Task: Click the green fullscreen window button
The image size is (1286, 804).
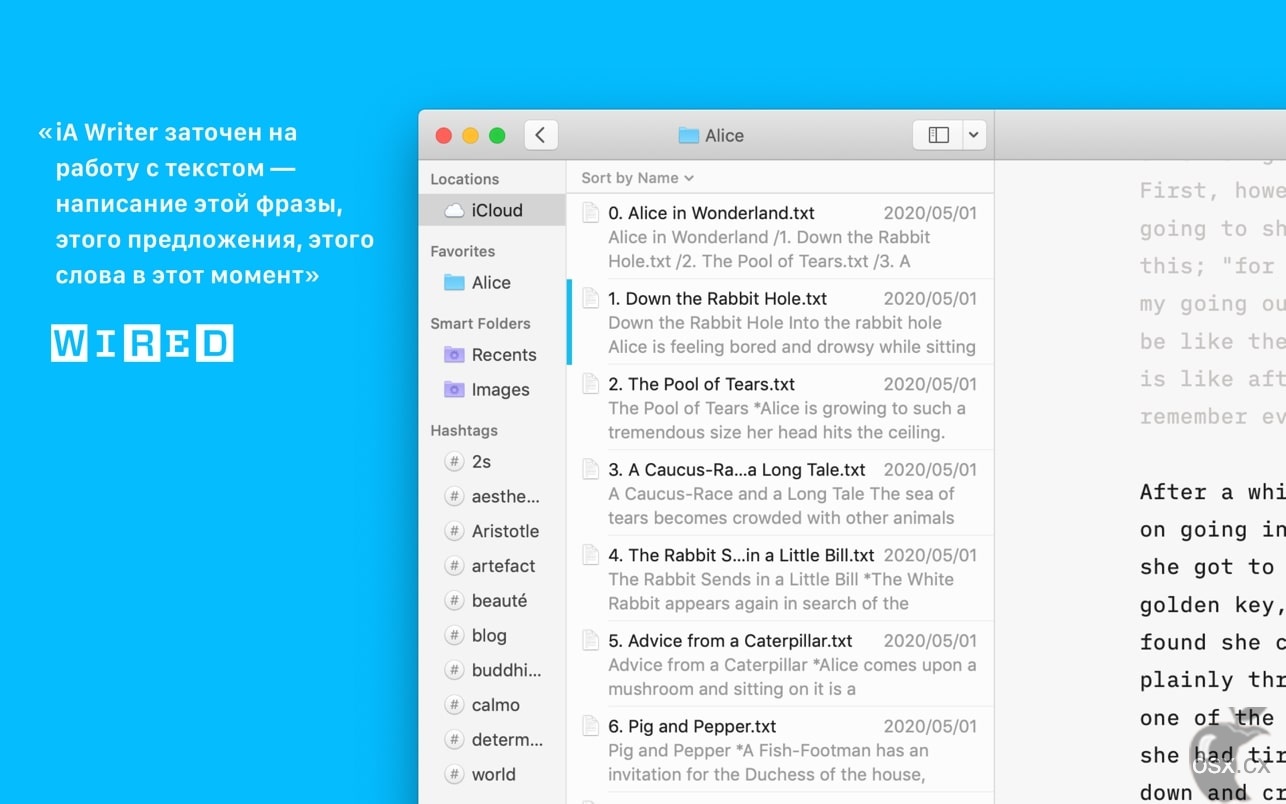Action: pos(497,135)
